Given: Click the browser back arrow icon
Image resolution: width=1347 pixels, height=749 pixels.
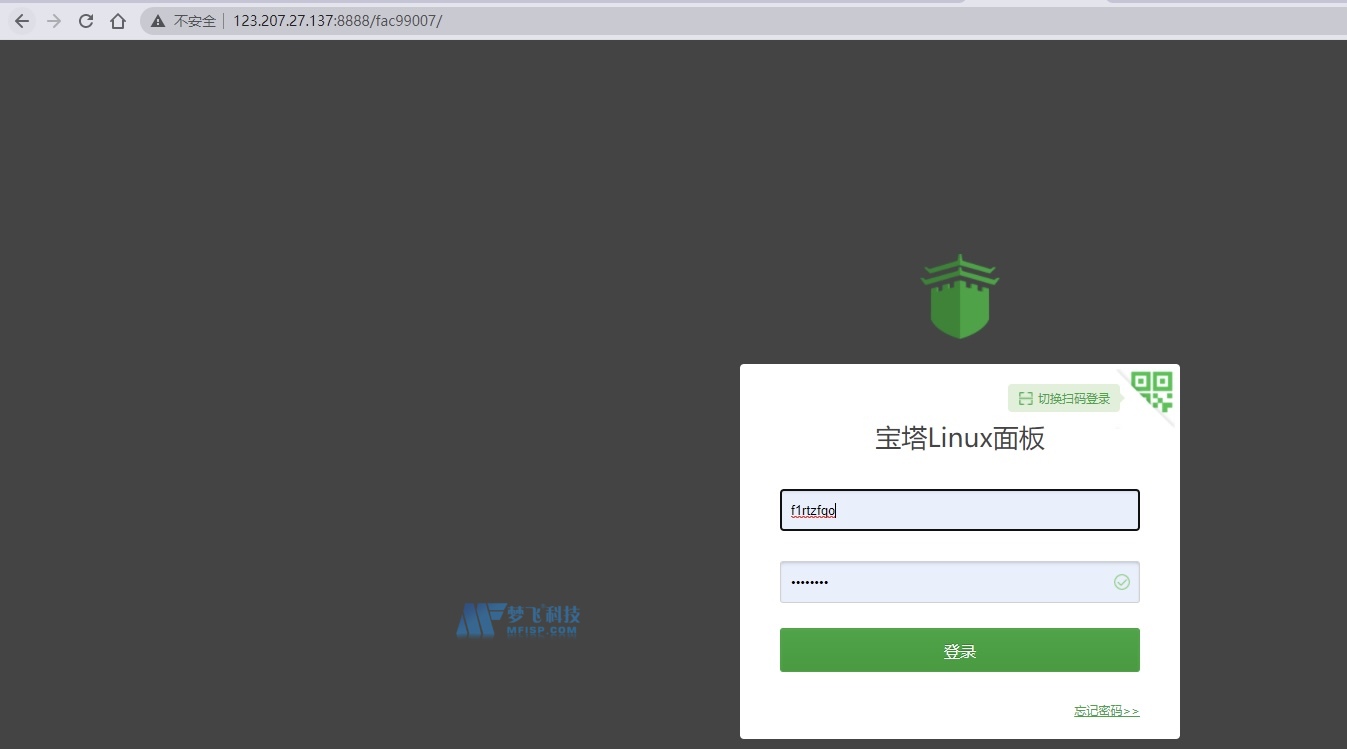Looking at the screenshot, I should (x=22, y=20).
